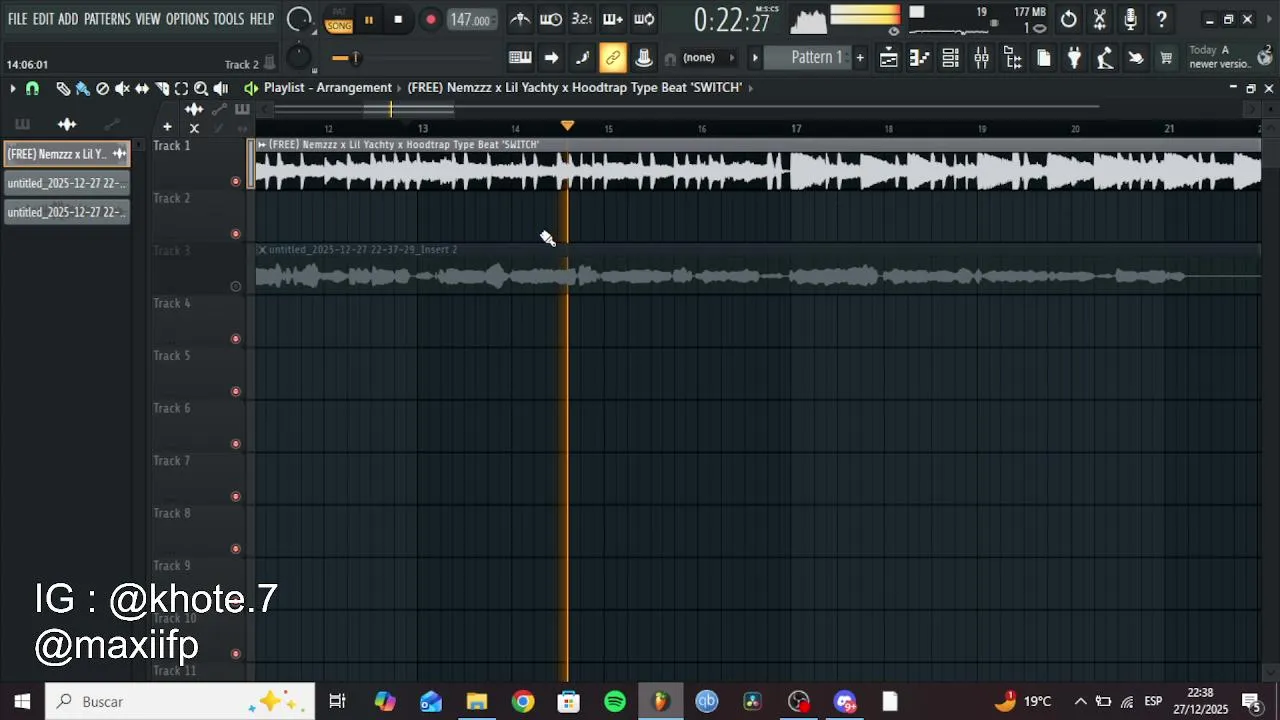Toggle the orange link multi-link controllers button
This screenshot has width=1280, height=720.
tap(613, 58)
